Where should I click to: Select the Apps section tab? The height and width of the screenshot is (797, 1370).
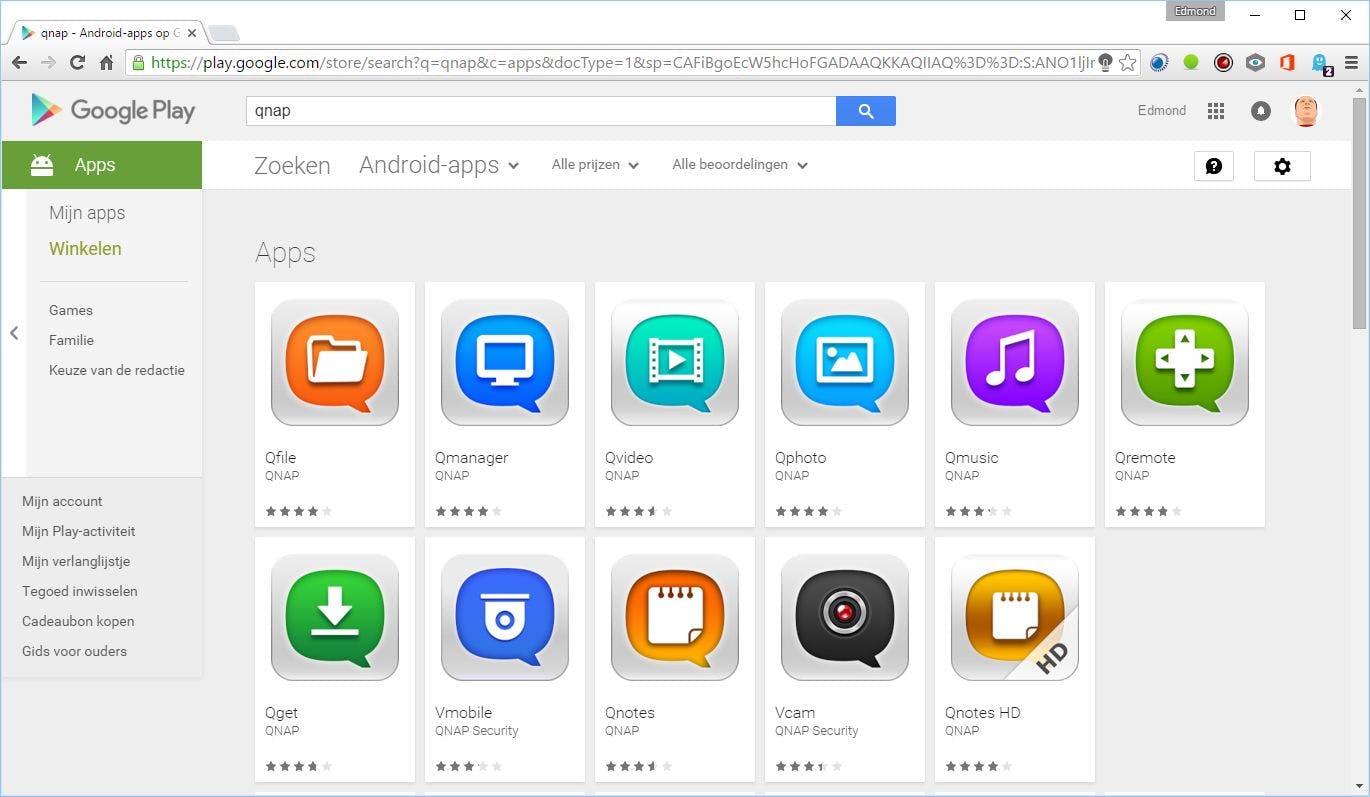coord(102,165)
